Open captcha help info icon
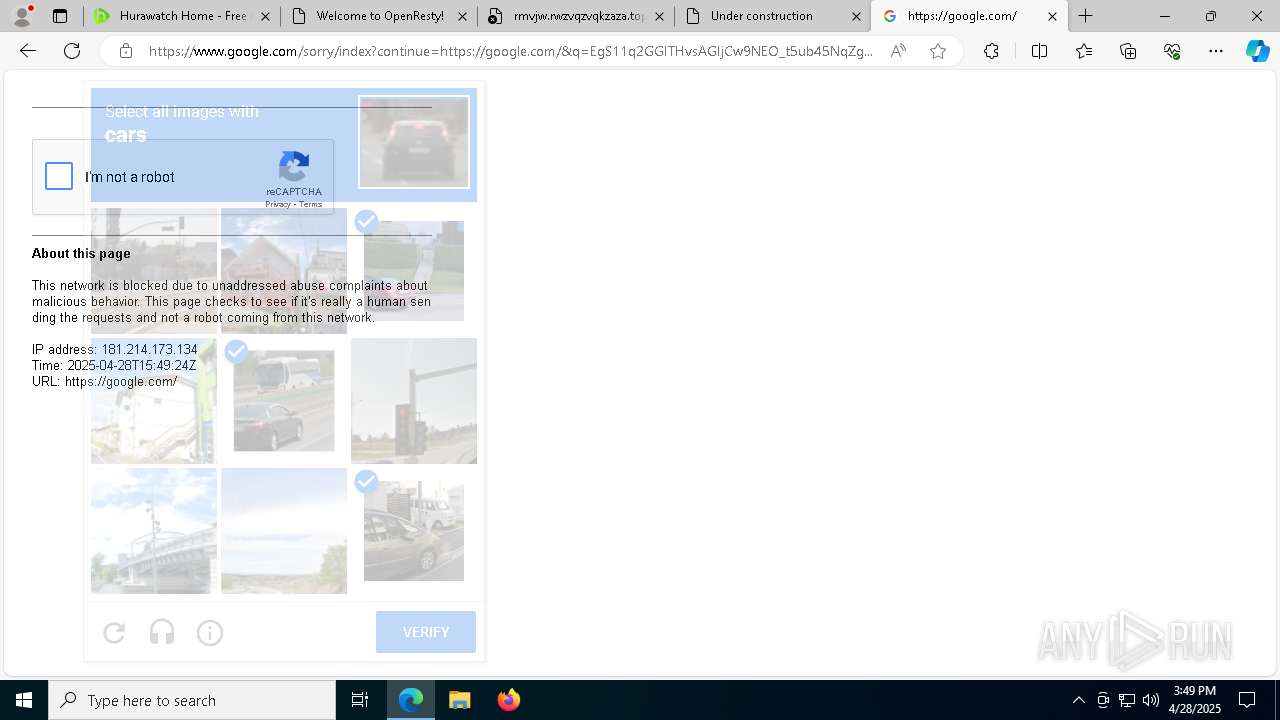 [210, 632]
